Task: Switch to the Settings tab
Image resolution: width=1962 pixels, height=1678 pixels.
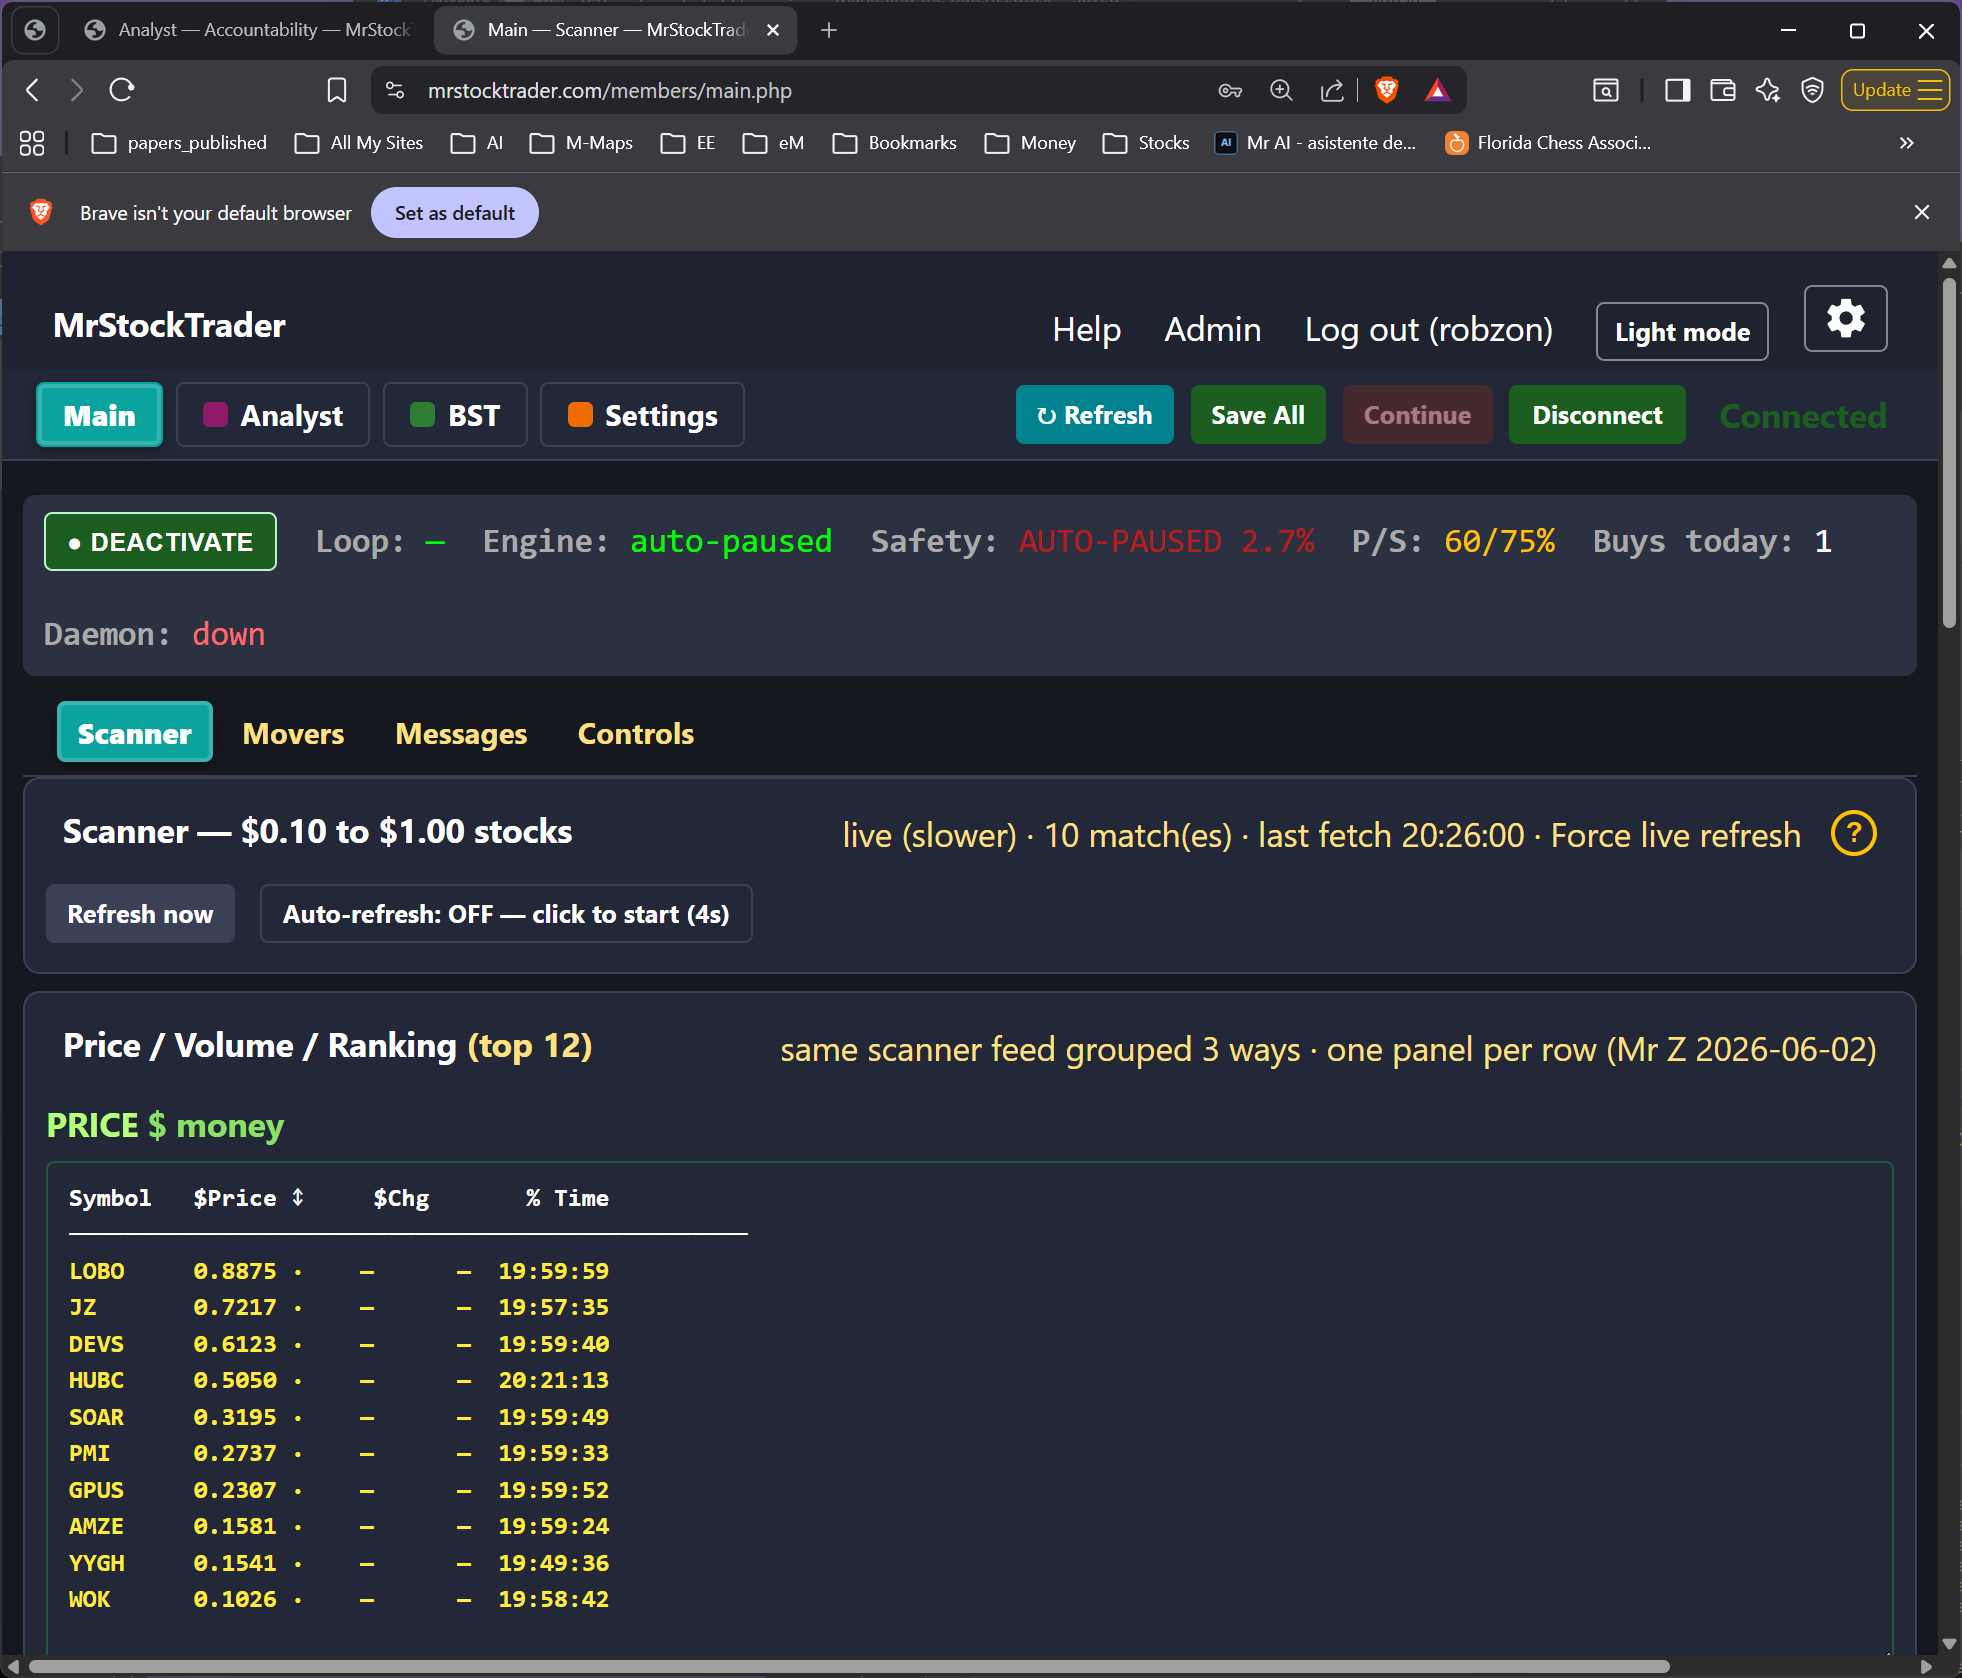Action: [642, 415]
